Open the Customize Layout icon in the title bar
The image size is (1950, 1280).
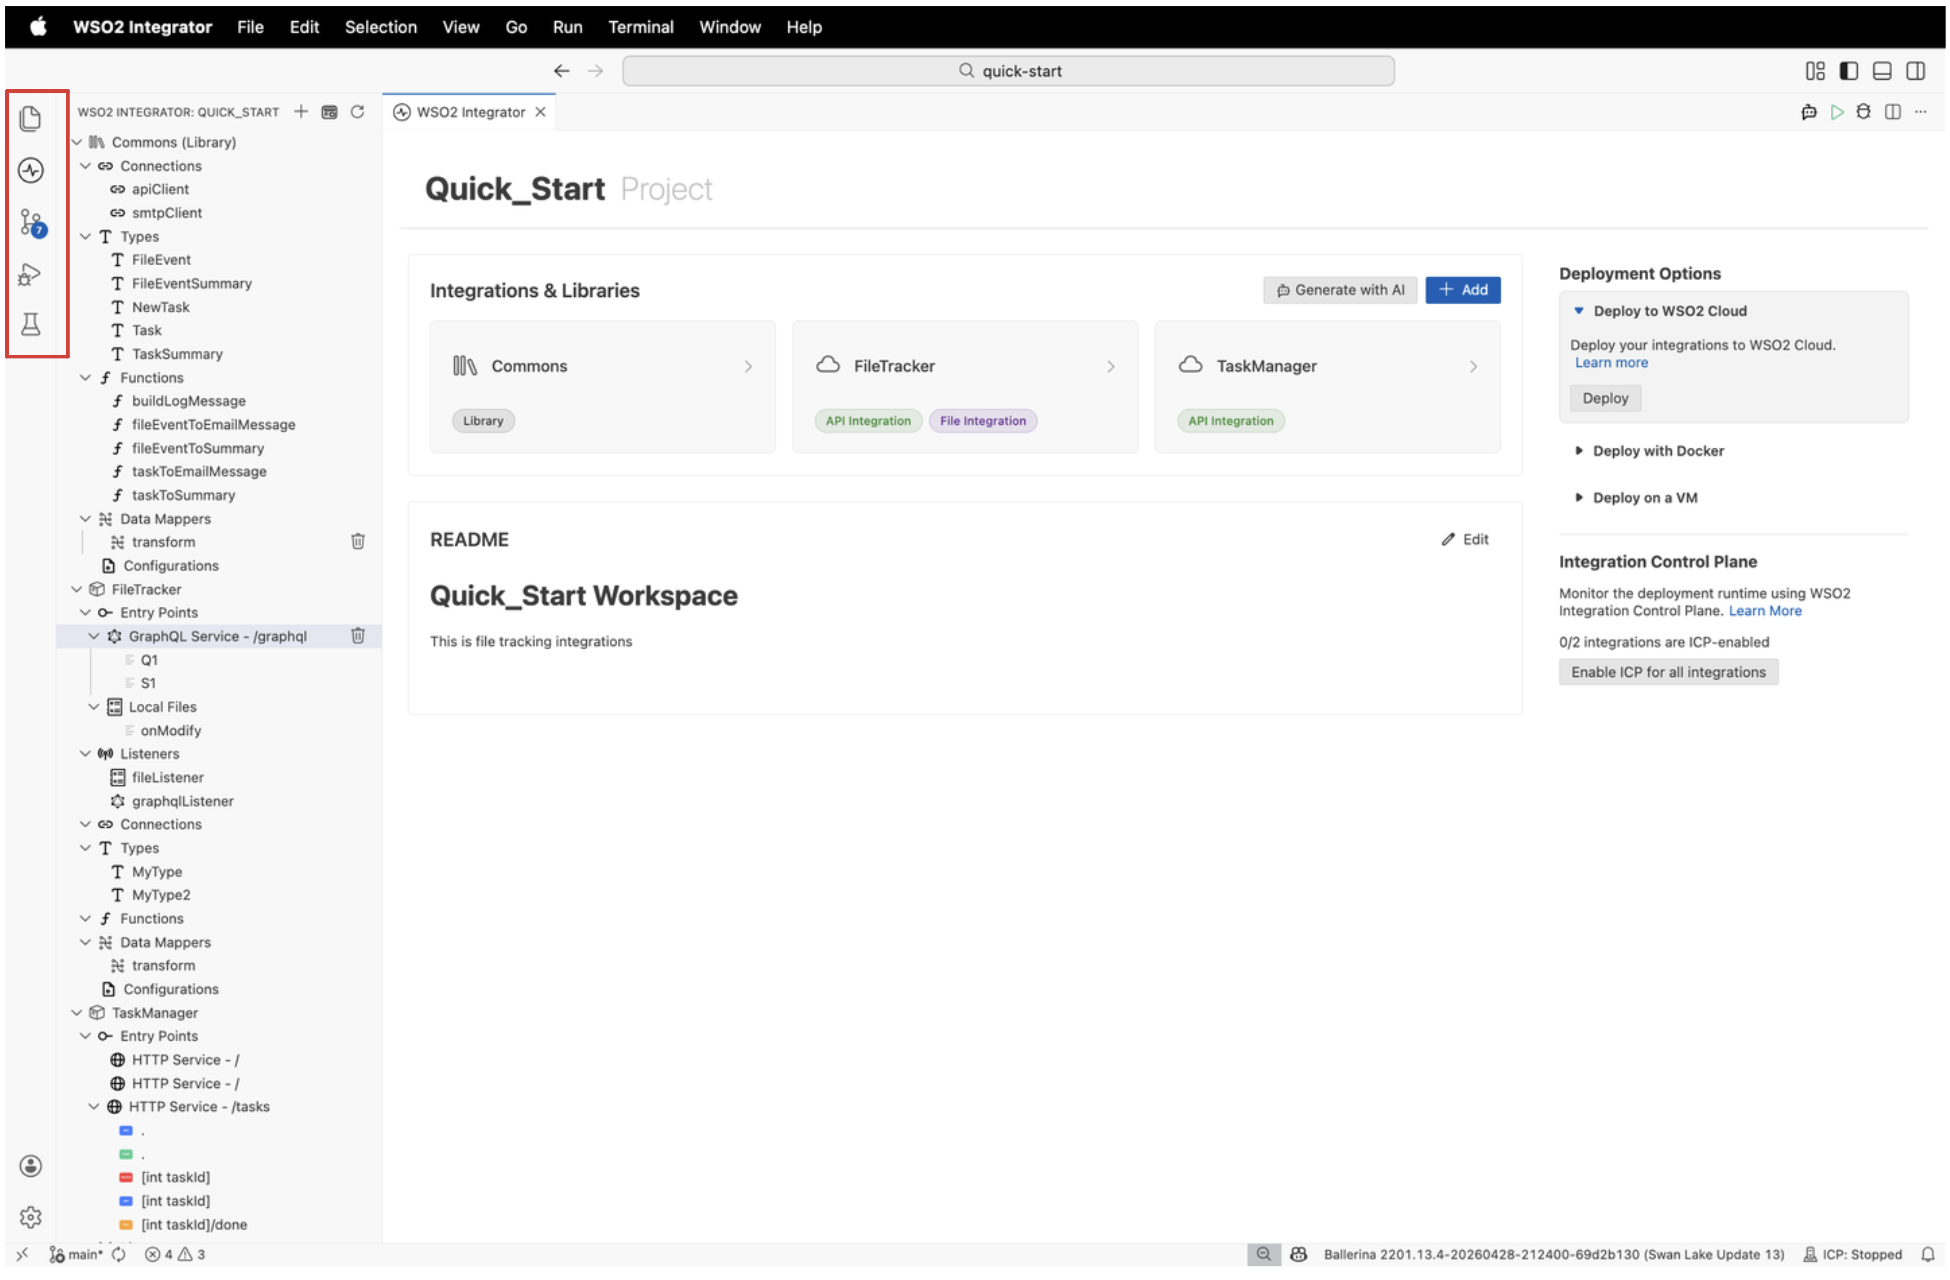click(1815, 71)
